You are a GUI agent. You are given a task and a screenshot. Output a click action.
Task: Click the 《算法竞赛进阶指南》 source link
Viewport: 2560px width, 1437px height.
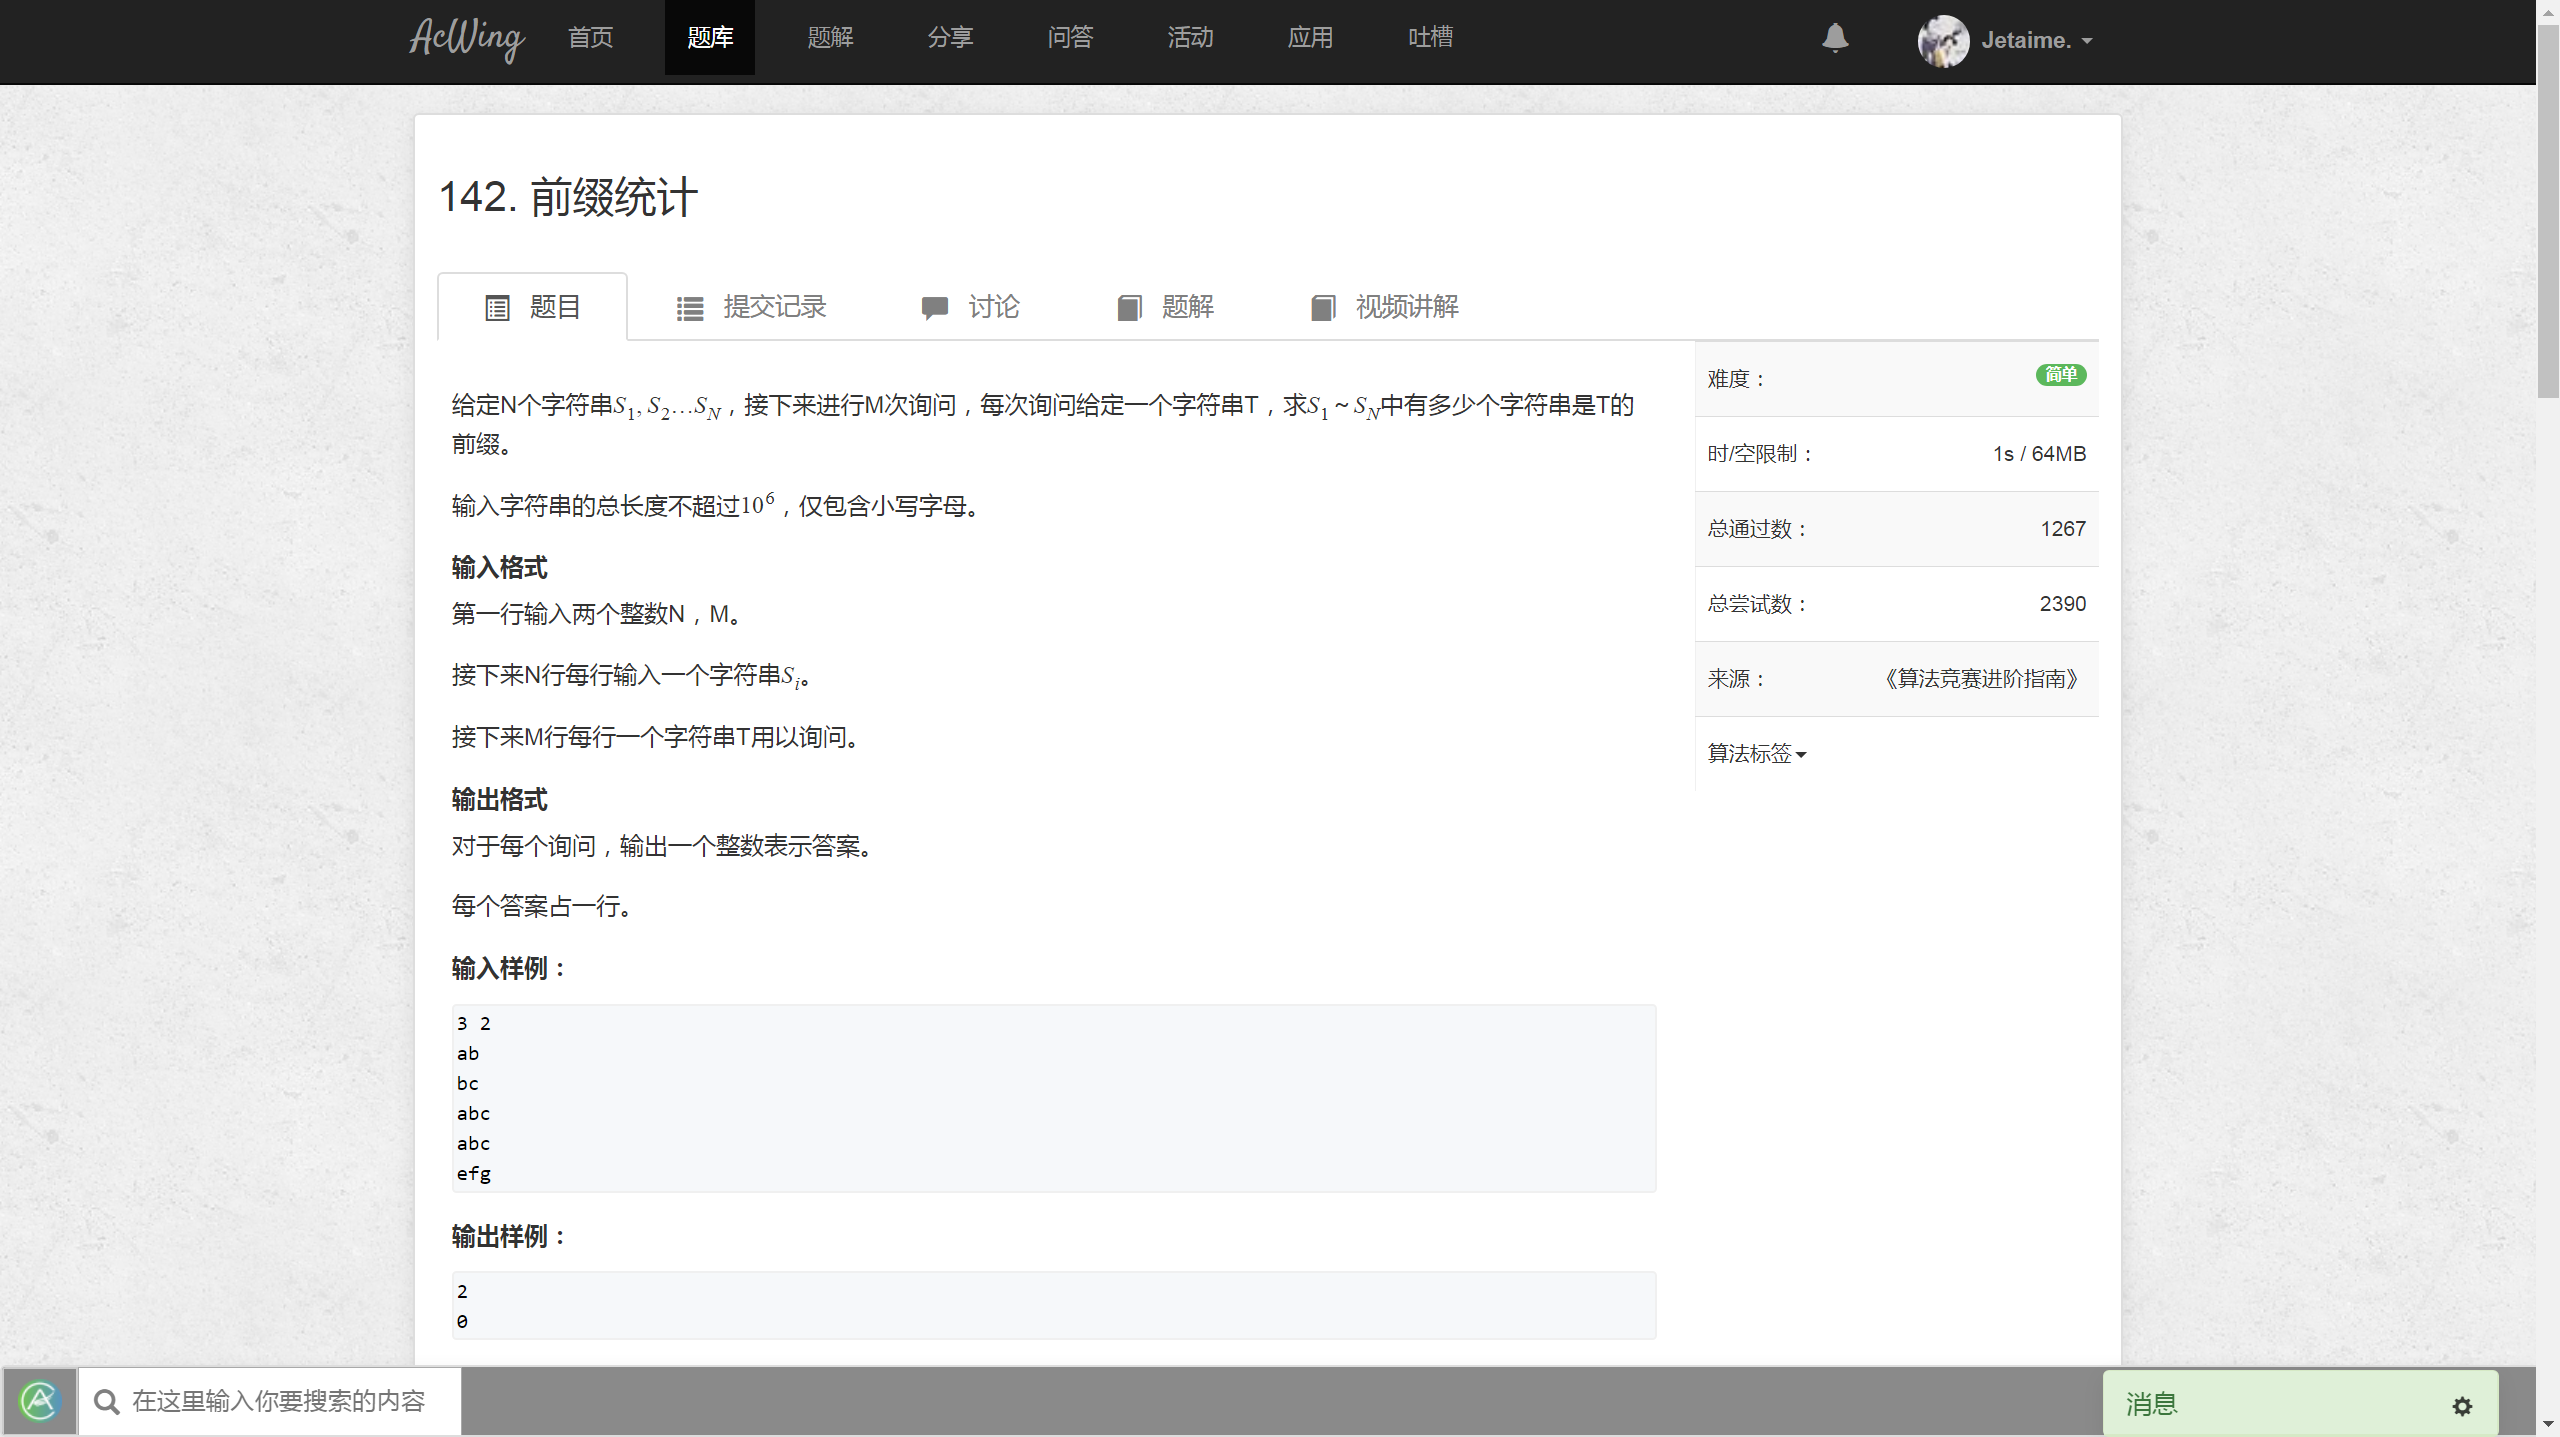pos(1980,678)
